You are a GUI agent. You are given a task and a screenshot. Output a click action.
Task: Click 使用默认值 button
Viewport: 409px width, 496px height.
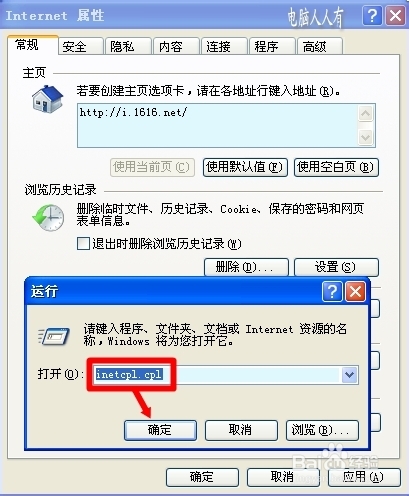245,167
